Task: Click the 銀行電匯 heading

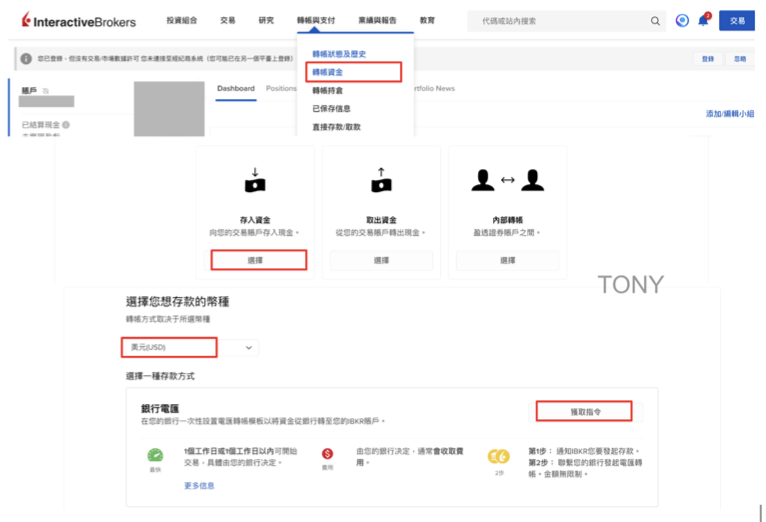Action: 160,408
